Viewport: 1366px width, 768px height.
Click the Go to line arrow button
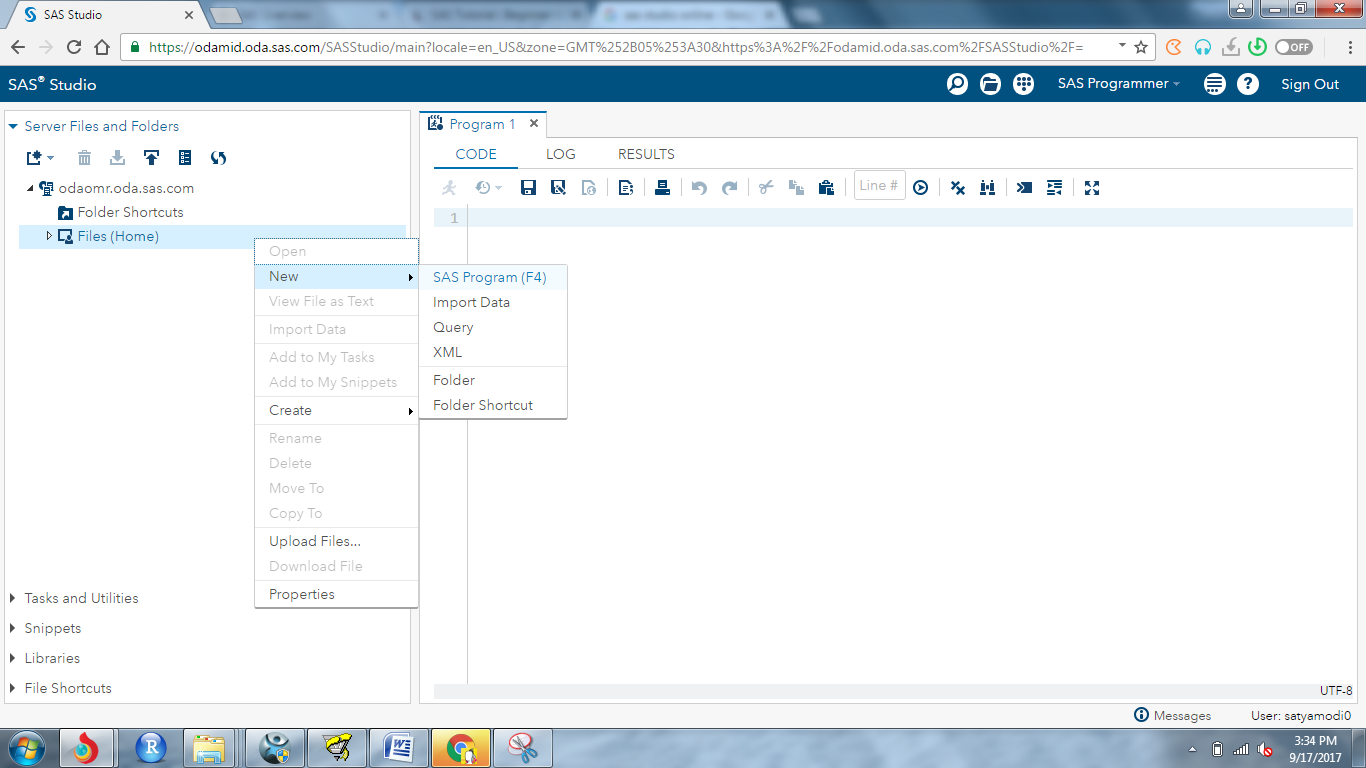tap(921, 187)
